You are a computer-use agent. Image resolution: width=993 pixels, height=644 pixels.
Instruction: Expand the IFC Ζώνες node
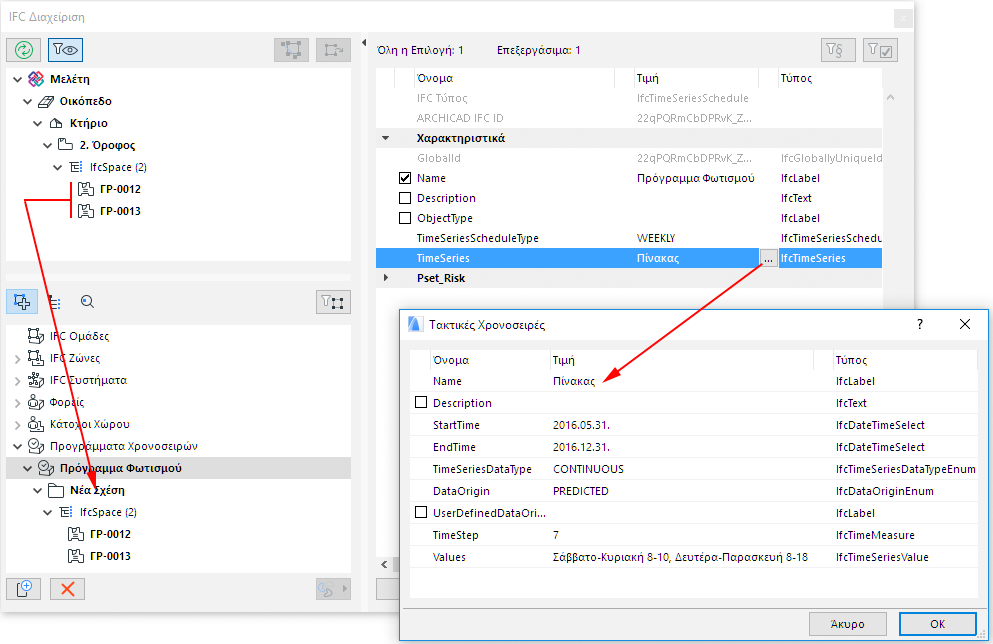pos(17,358)
